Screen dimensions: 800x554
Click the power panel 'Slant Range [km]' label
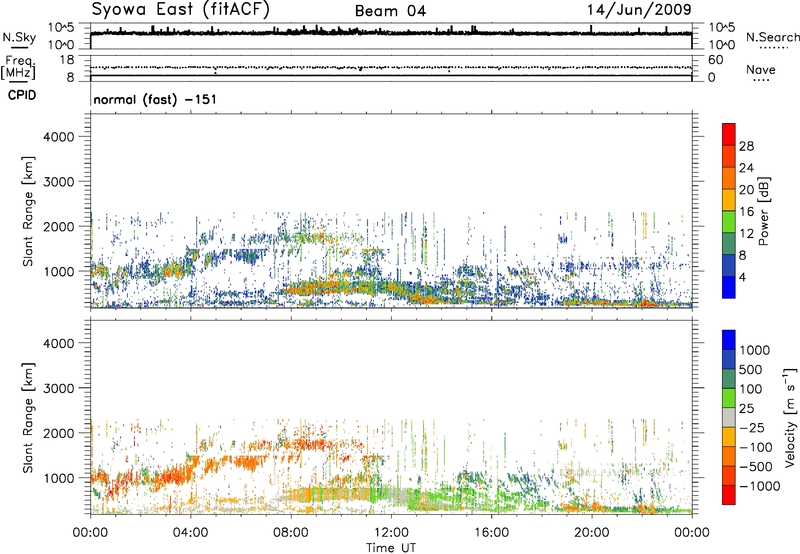pos(28,211)
